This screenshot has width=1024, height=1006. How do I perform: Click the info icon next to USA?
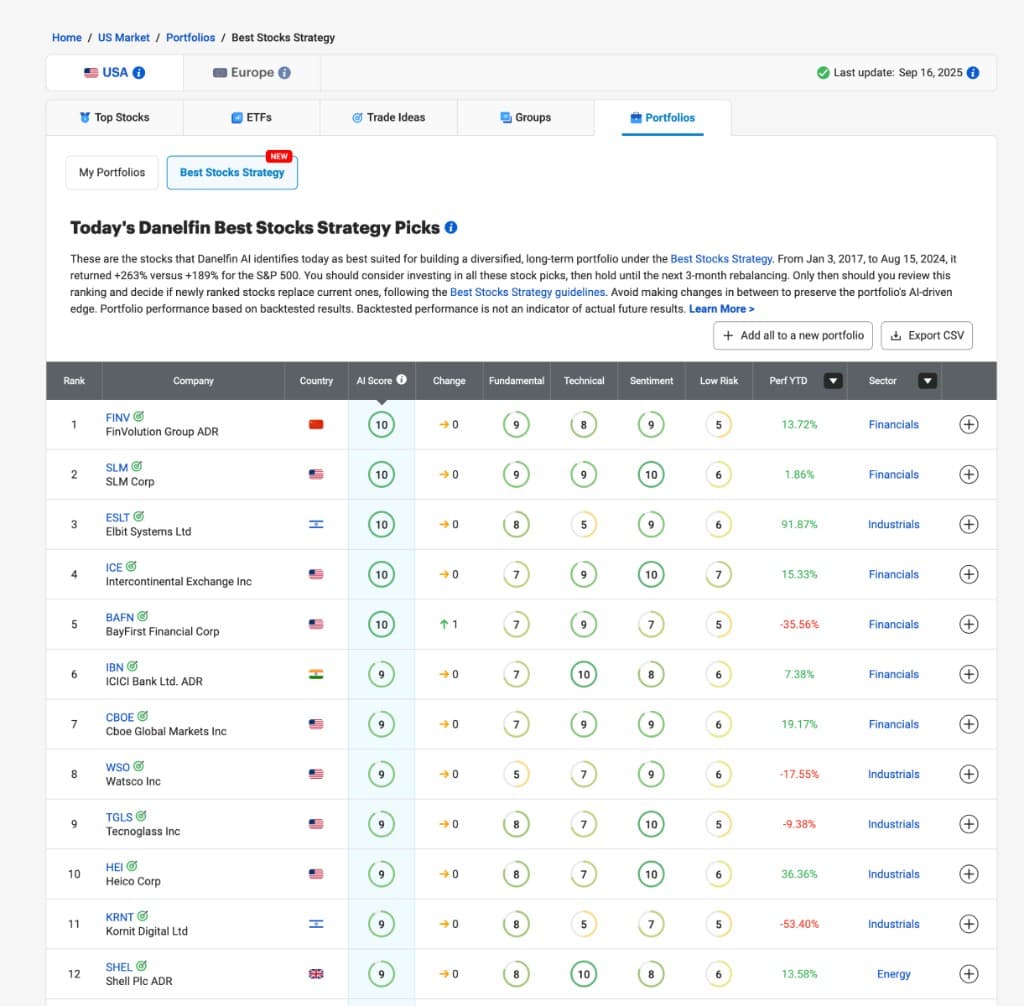139,73
